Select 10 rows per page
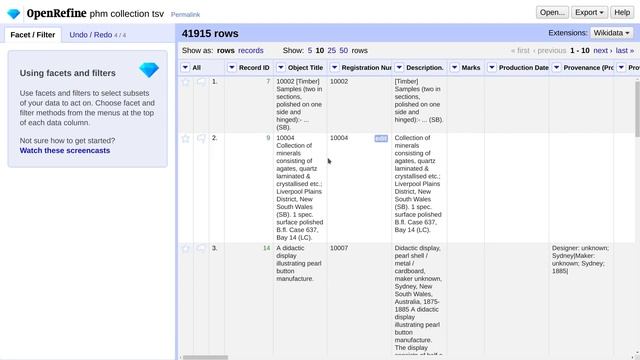Viewport: 640px width, 360px height. tap(320, 51)
